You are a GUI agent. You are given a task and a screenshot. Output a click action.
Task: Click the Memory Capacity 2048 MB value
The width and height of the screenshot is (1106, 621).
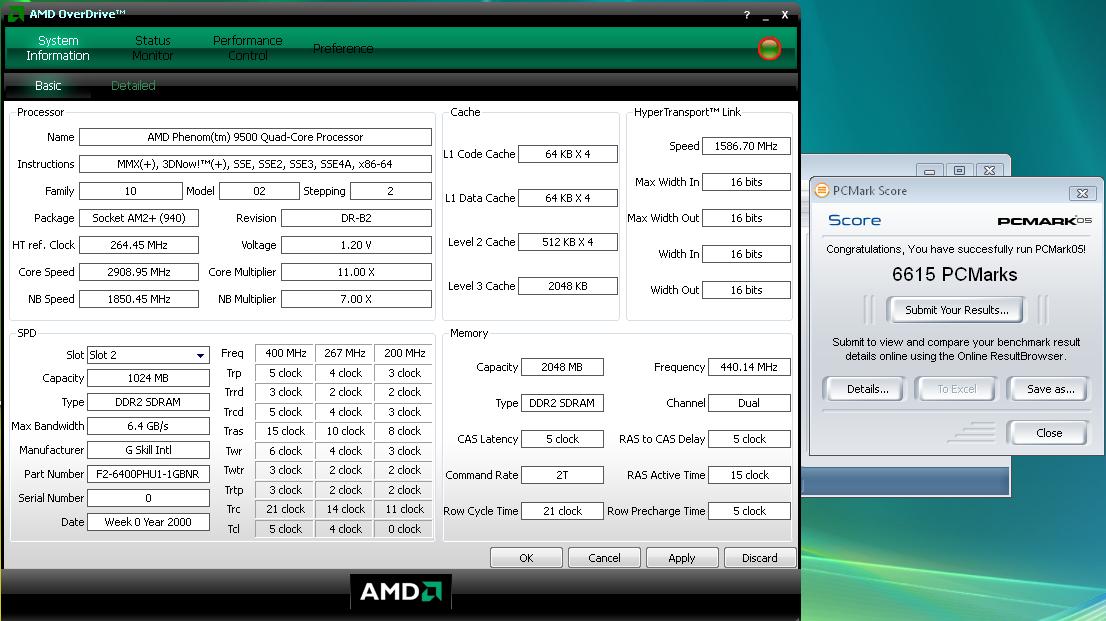click(562, 367)
